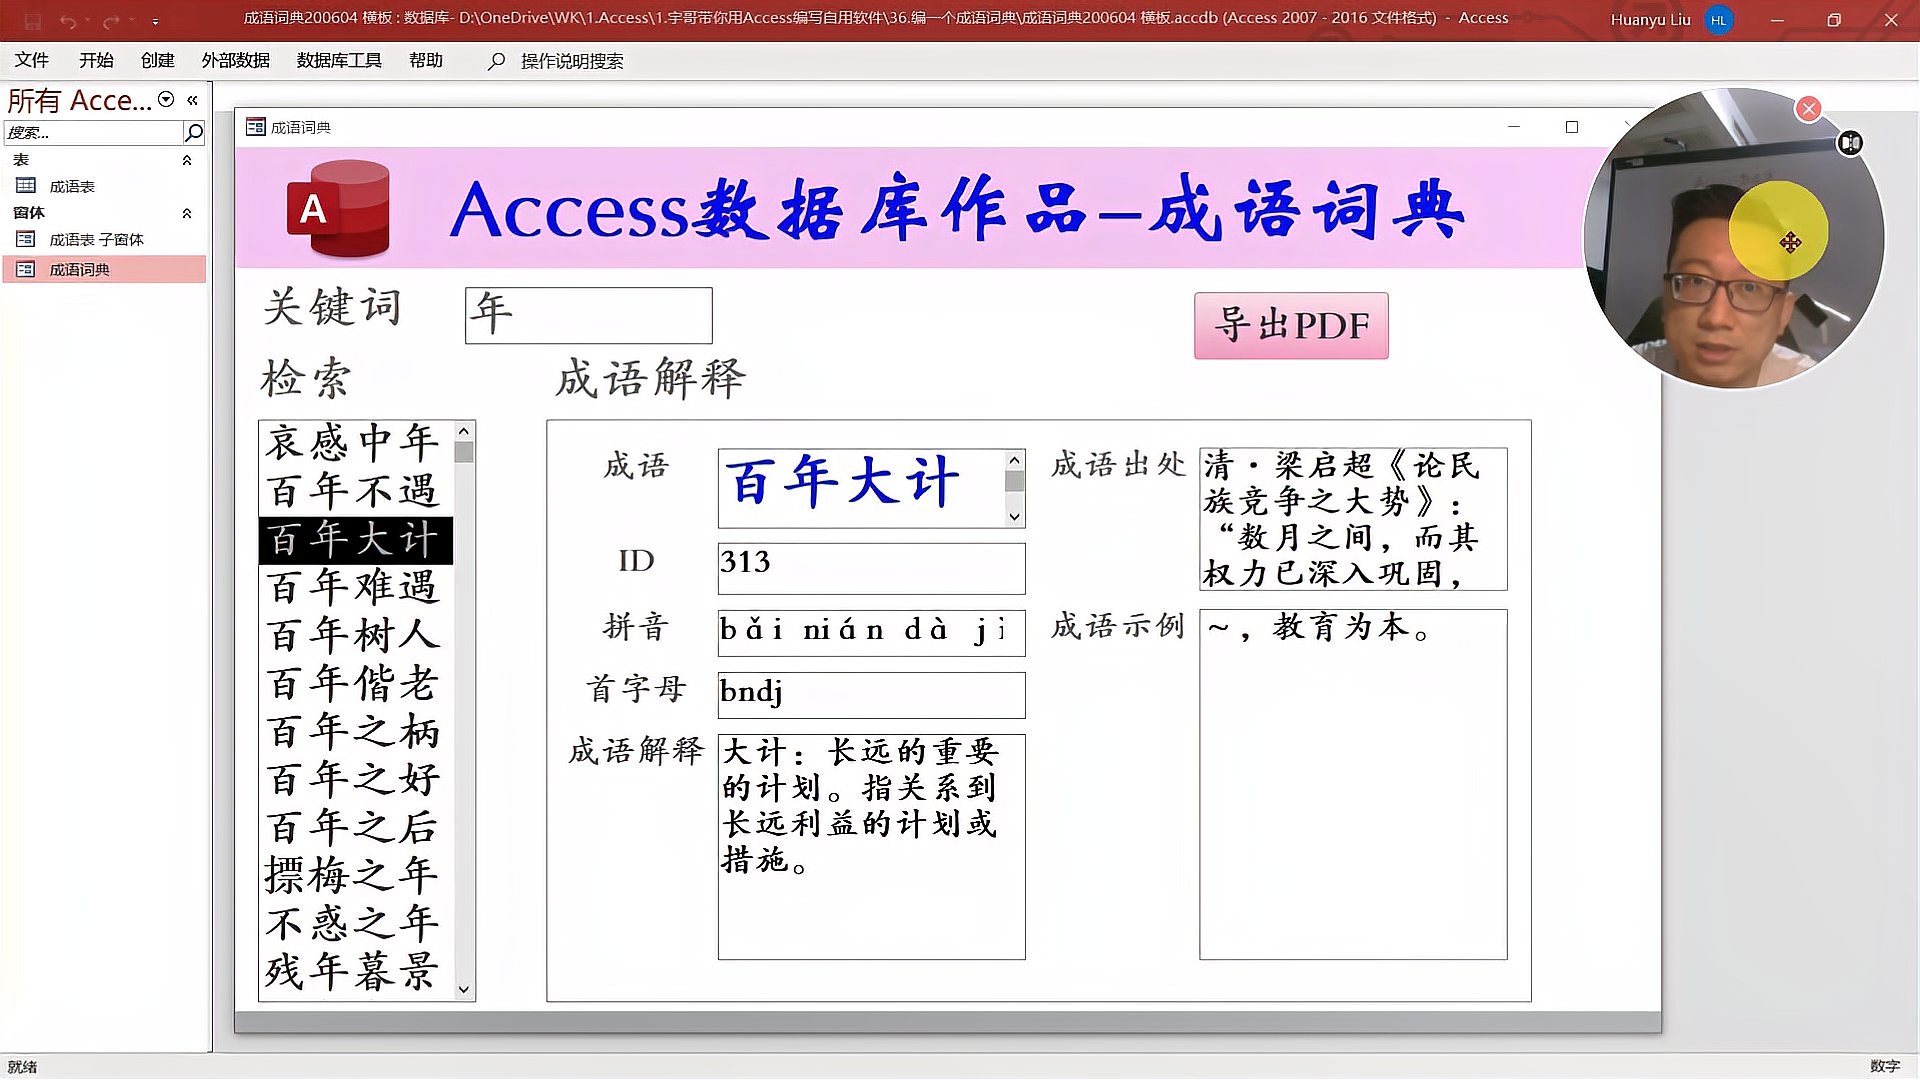Viewport: 1920px width, 1080px height.
Task: Open the navigation pane category dropdown arrow
Action: [x=166, y=99]
